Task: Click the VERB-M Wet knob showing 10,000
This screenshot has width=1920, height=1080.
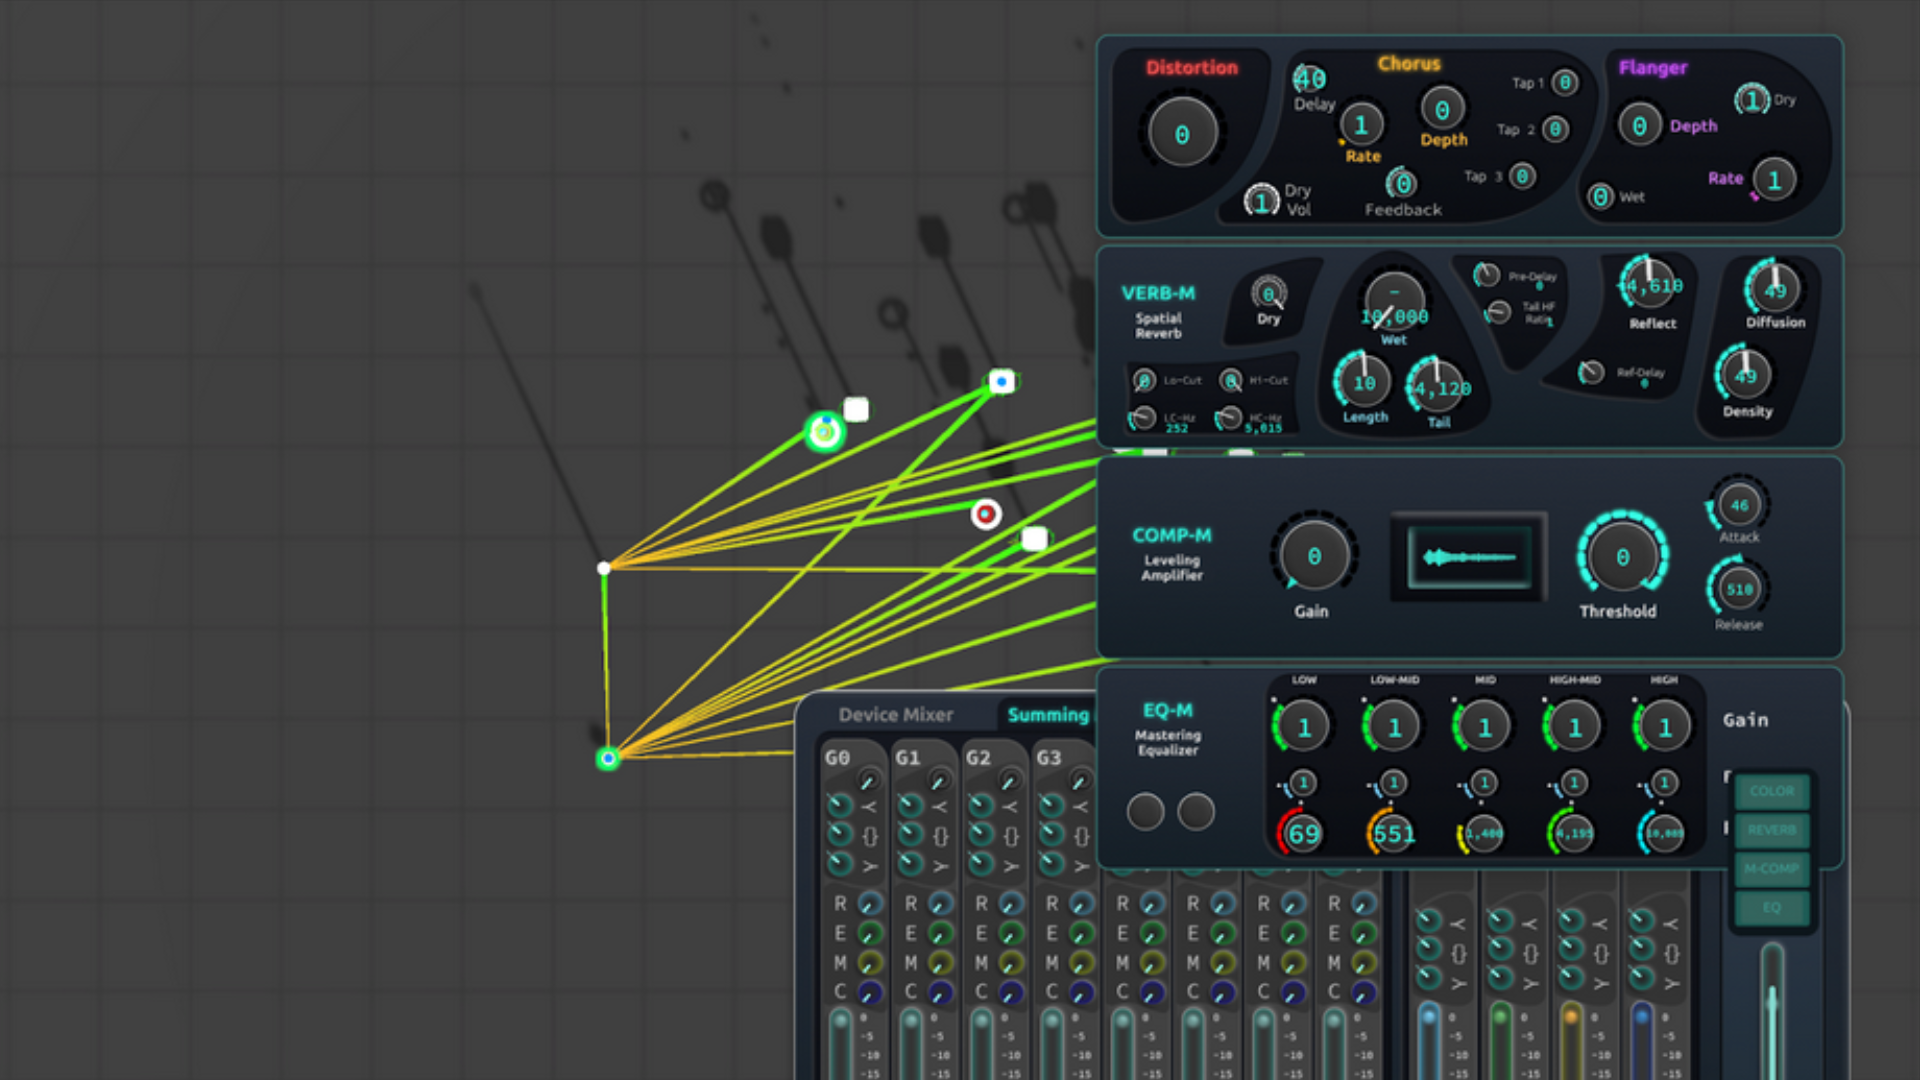Action: tap(1394, 301)
